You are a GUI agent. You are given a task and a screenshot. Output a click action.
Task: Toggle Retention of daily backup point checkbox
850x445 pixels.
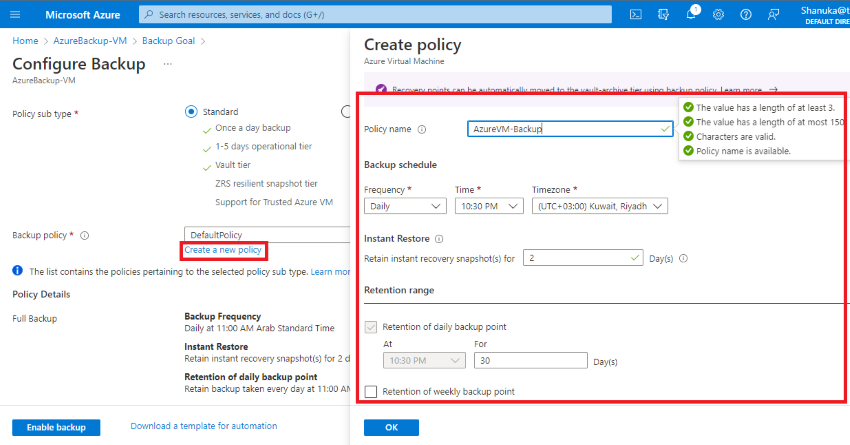point(371,327)
